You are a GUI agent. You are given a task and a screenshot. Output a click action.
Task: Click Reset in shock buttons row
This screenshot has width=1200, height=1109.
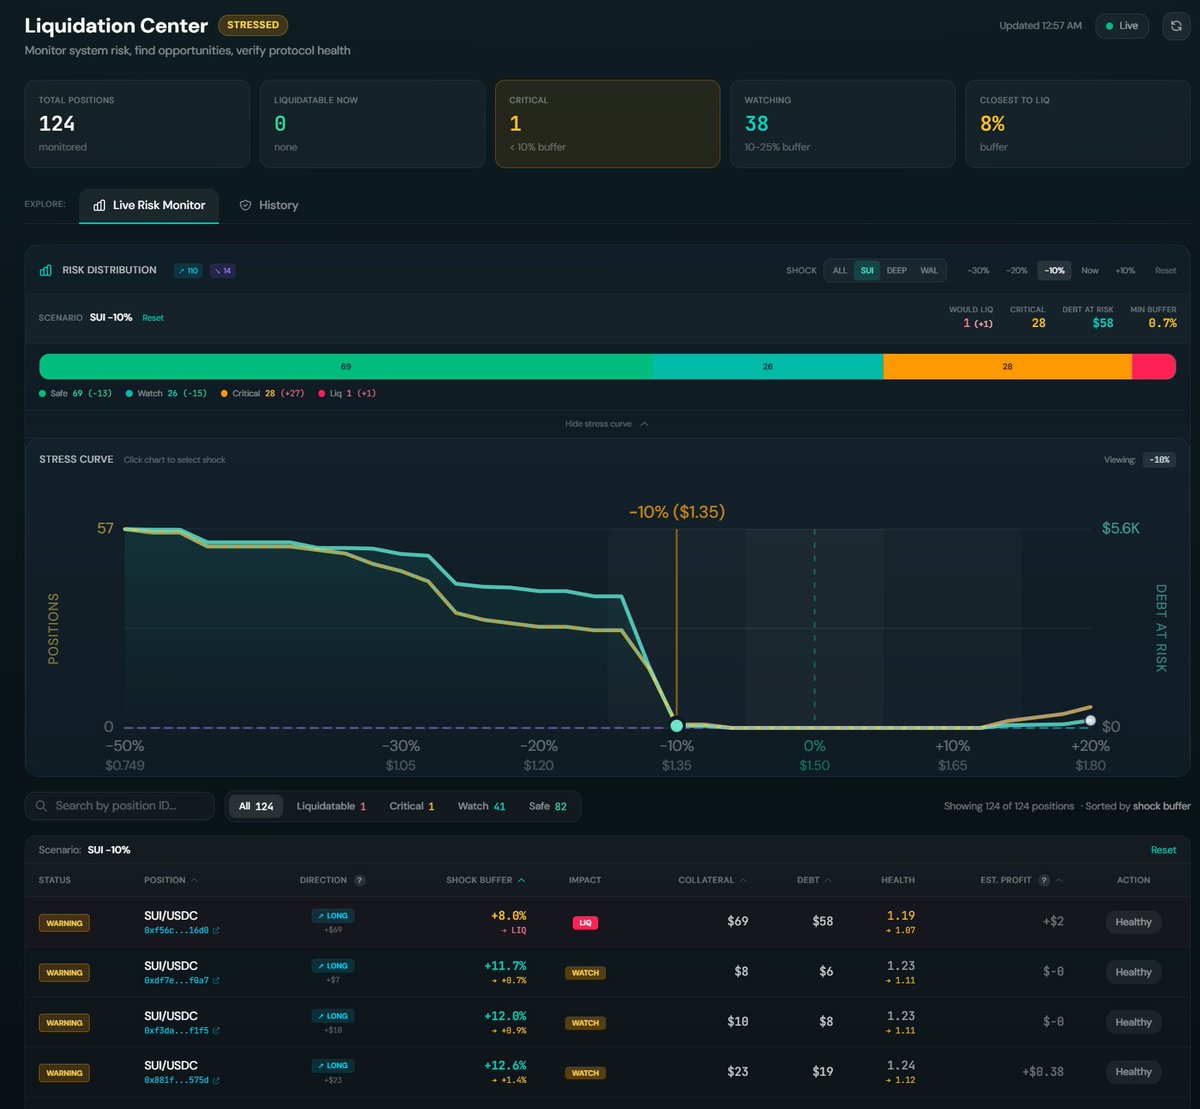click(1166, 270)
